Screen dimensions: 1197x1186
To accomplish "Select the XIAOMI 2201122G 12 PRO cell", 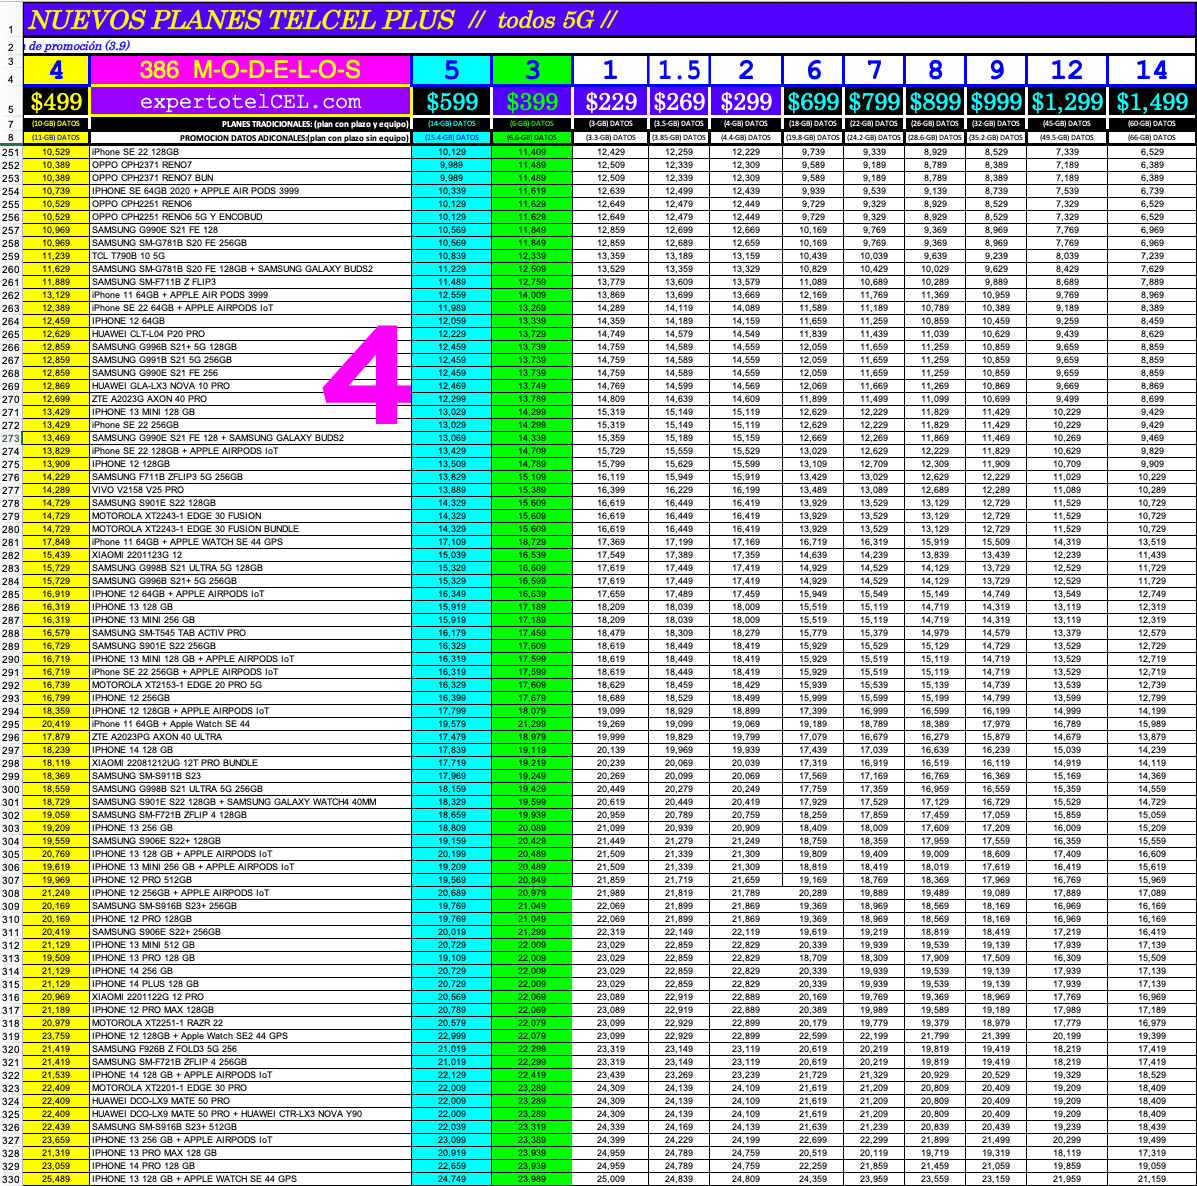I will point(250,997).
